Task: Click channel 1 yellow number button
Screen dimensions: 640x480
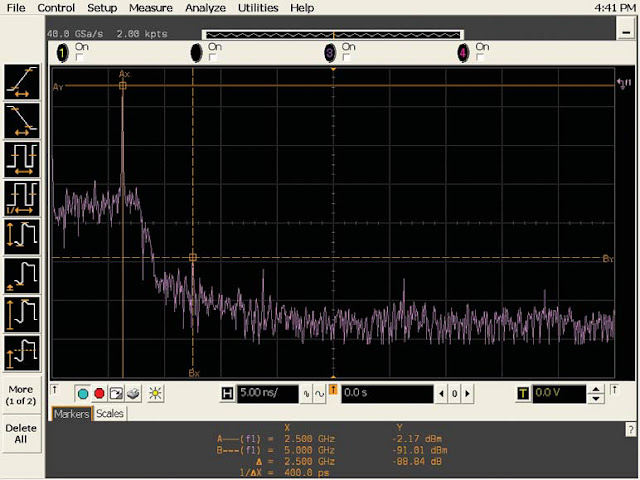Action: point(62,53)
